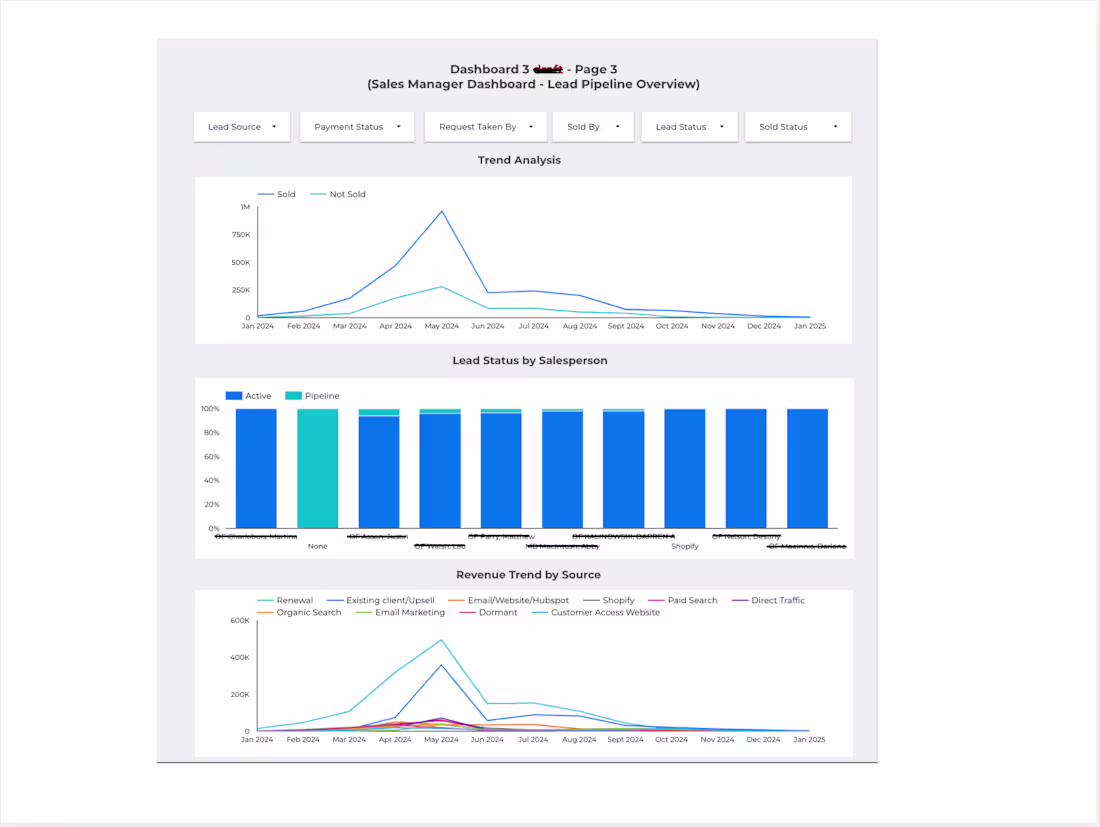Select the teal None bar in salesperson chart
Viewport: 1100px width, 827px height.
tap(318, 468)
